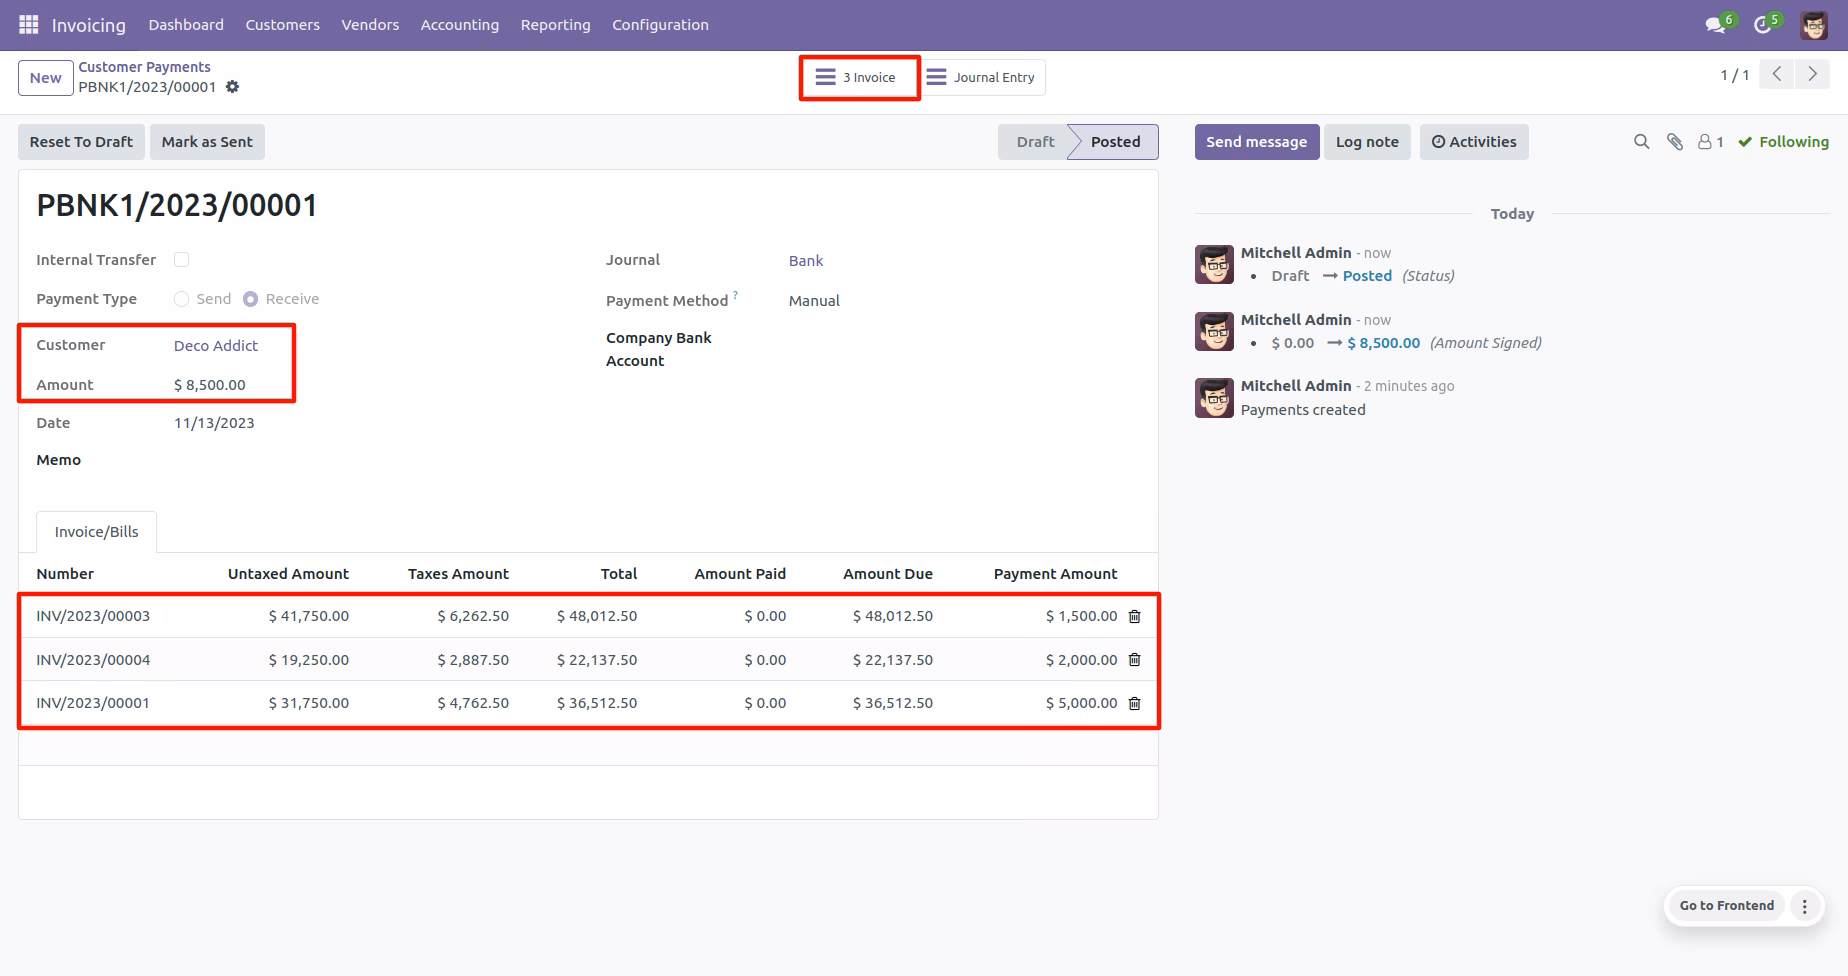Delete the INV/2023/00003 line with trash icon
1848x976 pixels.
pos(1134,617)
